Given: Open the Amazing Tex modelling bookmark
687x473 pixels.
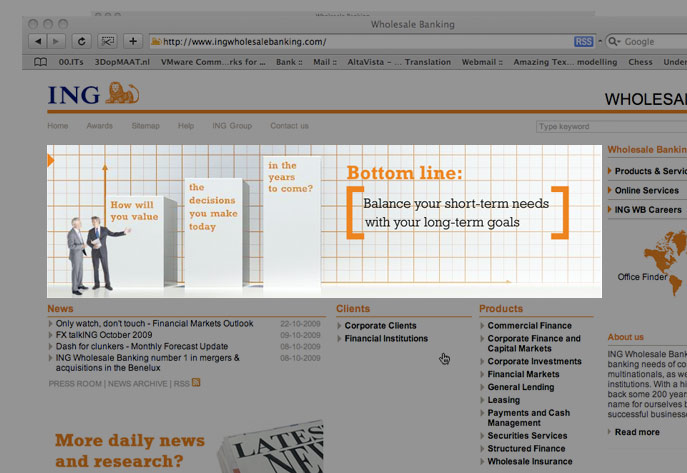Looking at the screenshot, I should tap(565, 62).
